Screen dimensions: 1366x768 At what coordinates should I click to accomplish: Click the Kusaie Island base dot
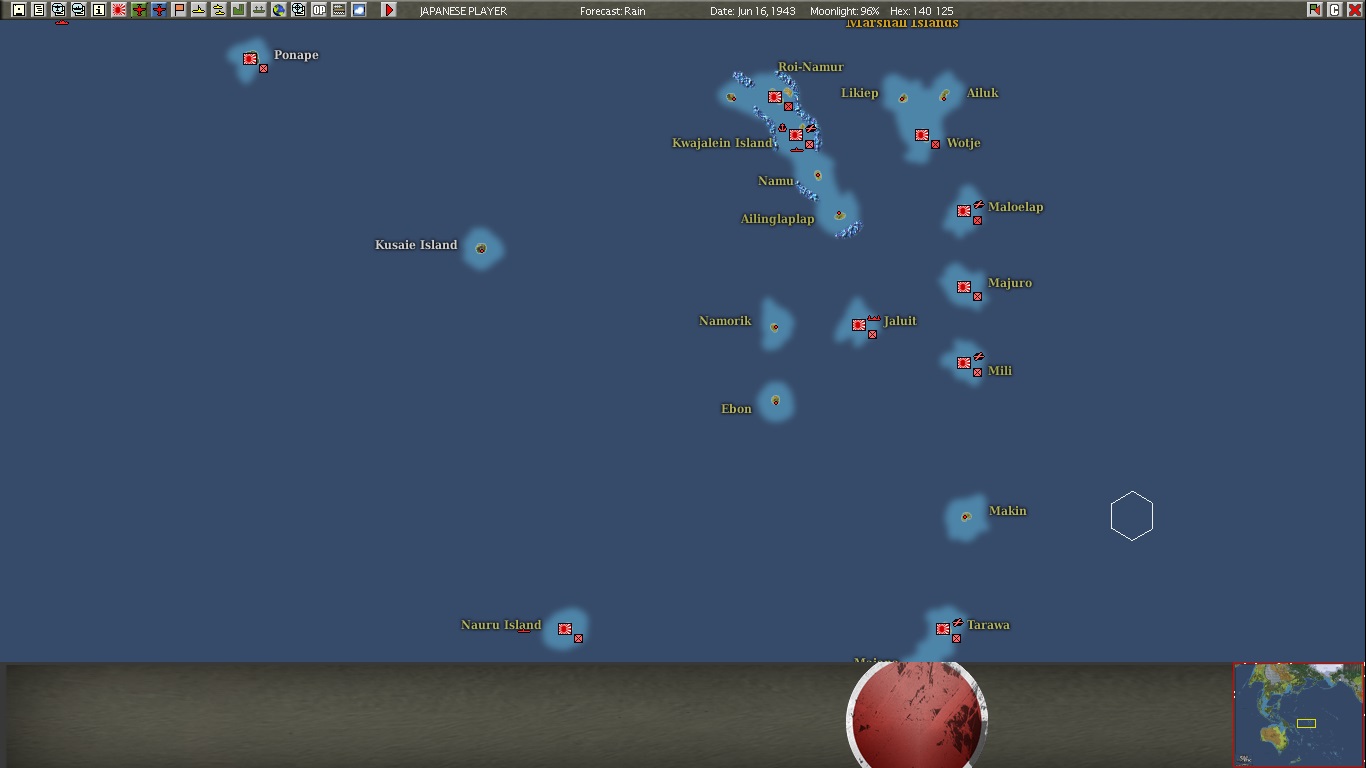pyautogui.click(x=481, y=249)
